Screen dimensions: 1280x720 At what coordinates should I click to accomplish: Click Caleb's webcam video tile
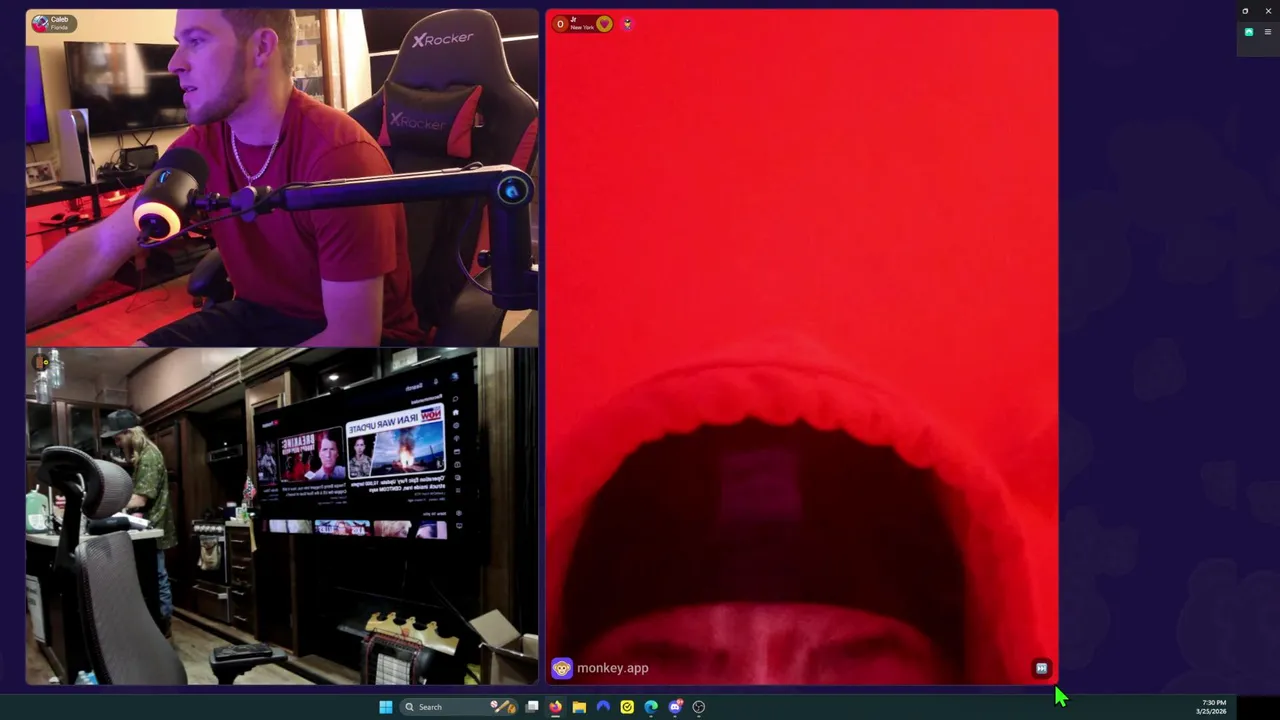pyautogui.click(x=282, y=178)
